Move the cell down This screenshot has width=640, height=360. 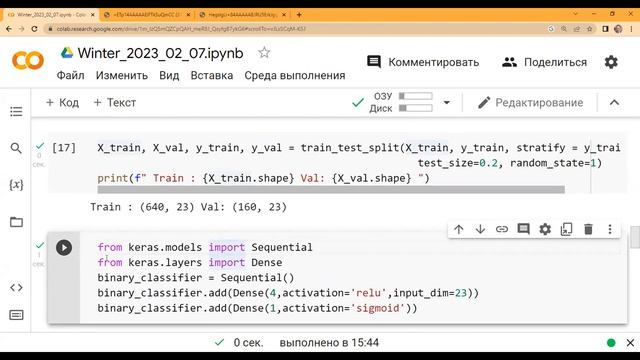(480, 229)
